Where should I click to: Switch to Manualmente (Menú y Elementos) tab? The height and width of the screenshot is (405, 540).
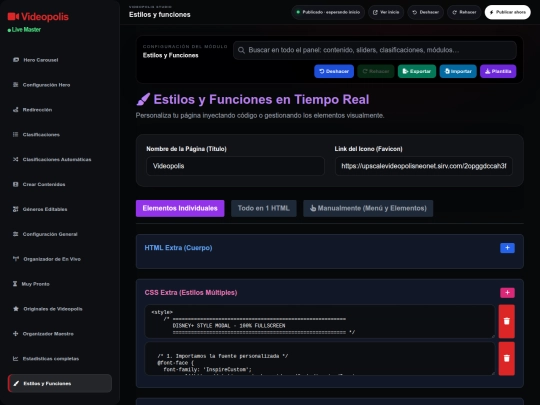click(368, 208)
